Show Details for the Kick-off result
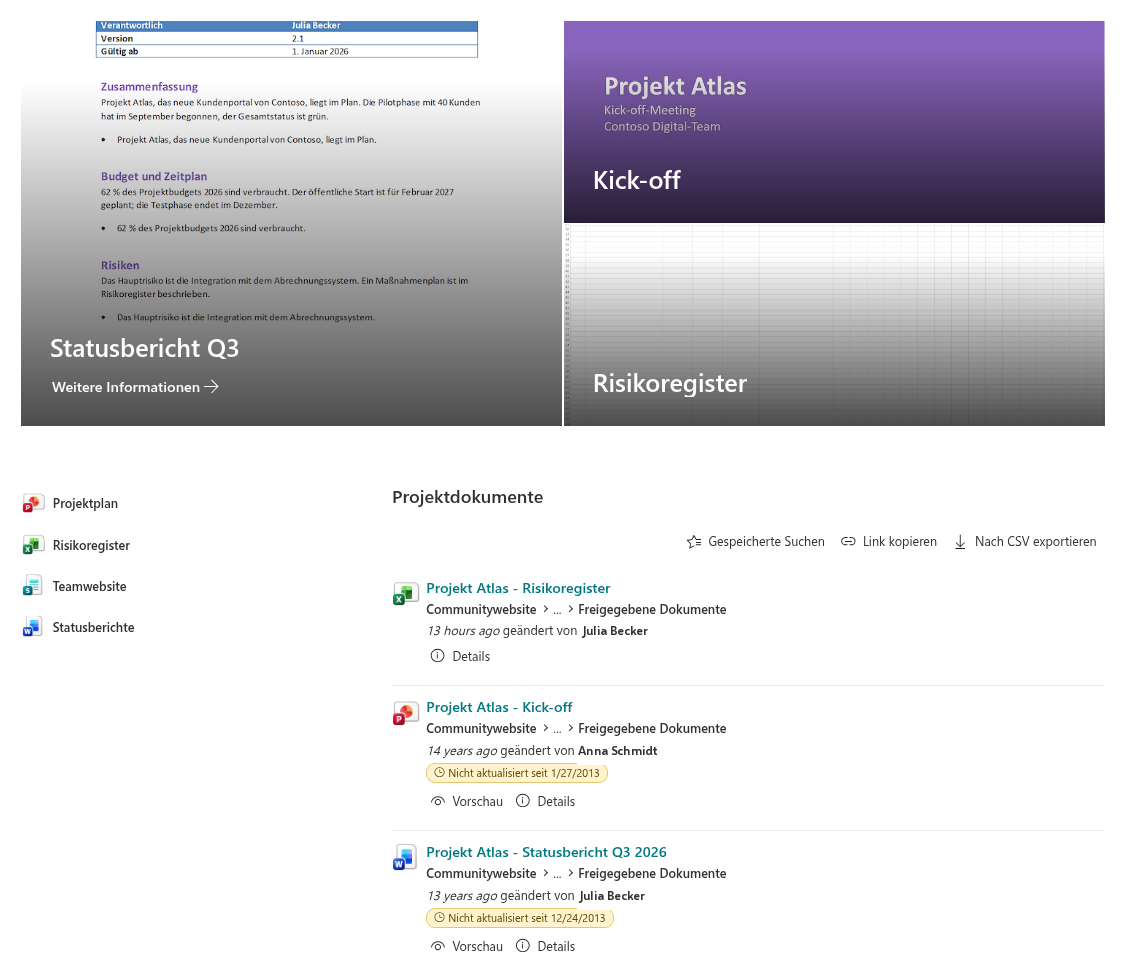 (545, 801)
